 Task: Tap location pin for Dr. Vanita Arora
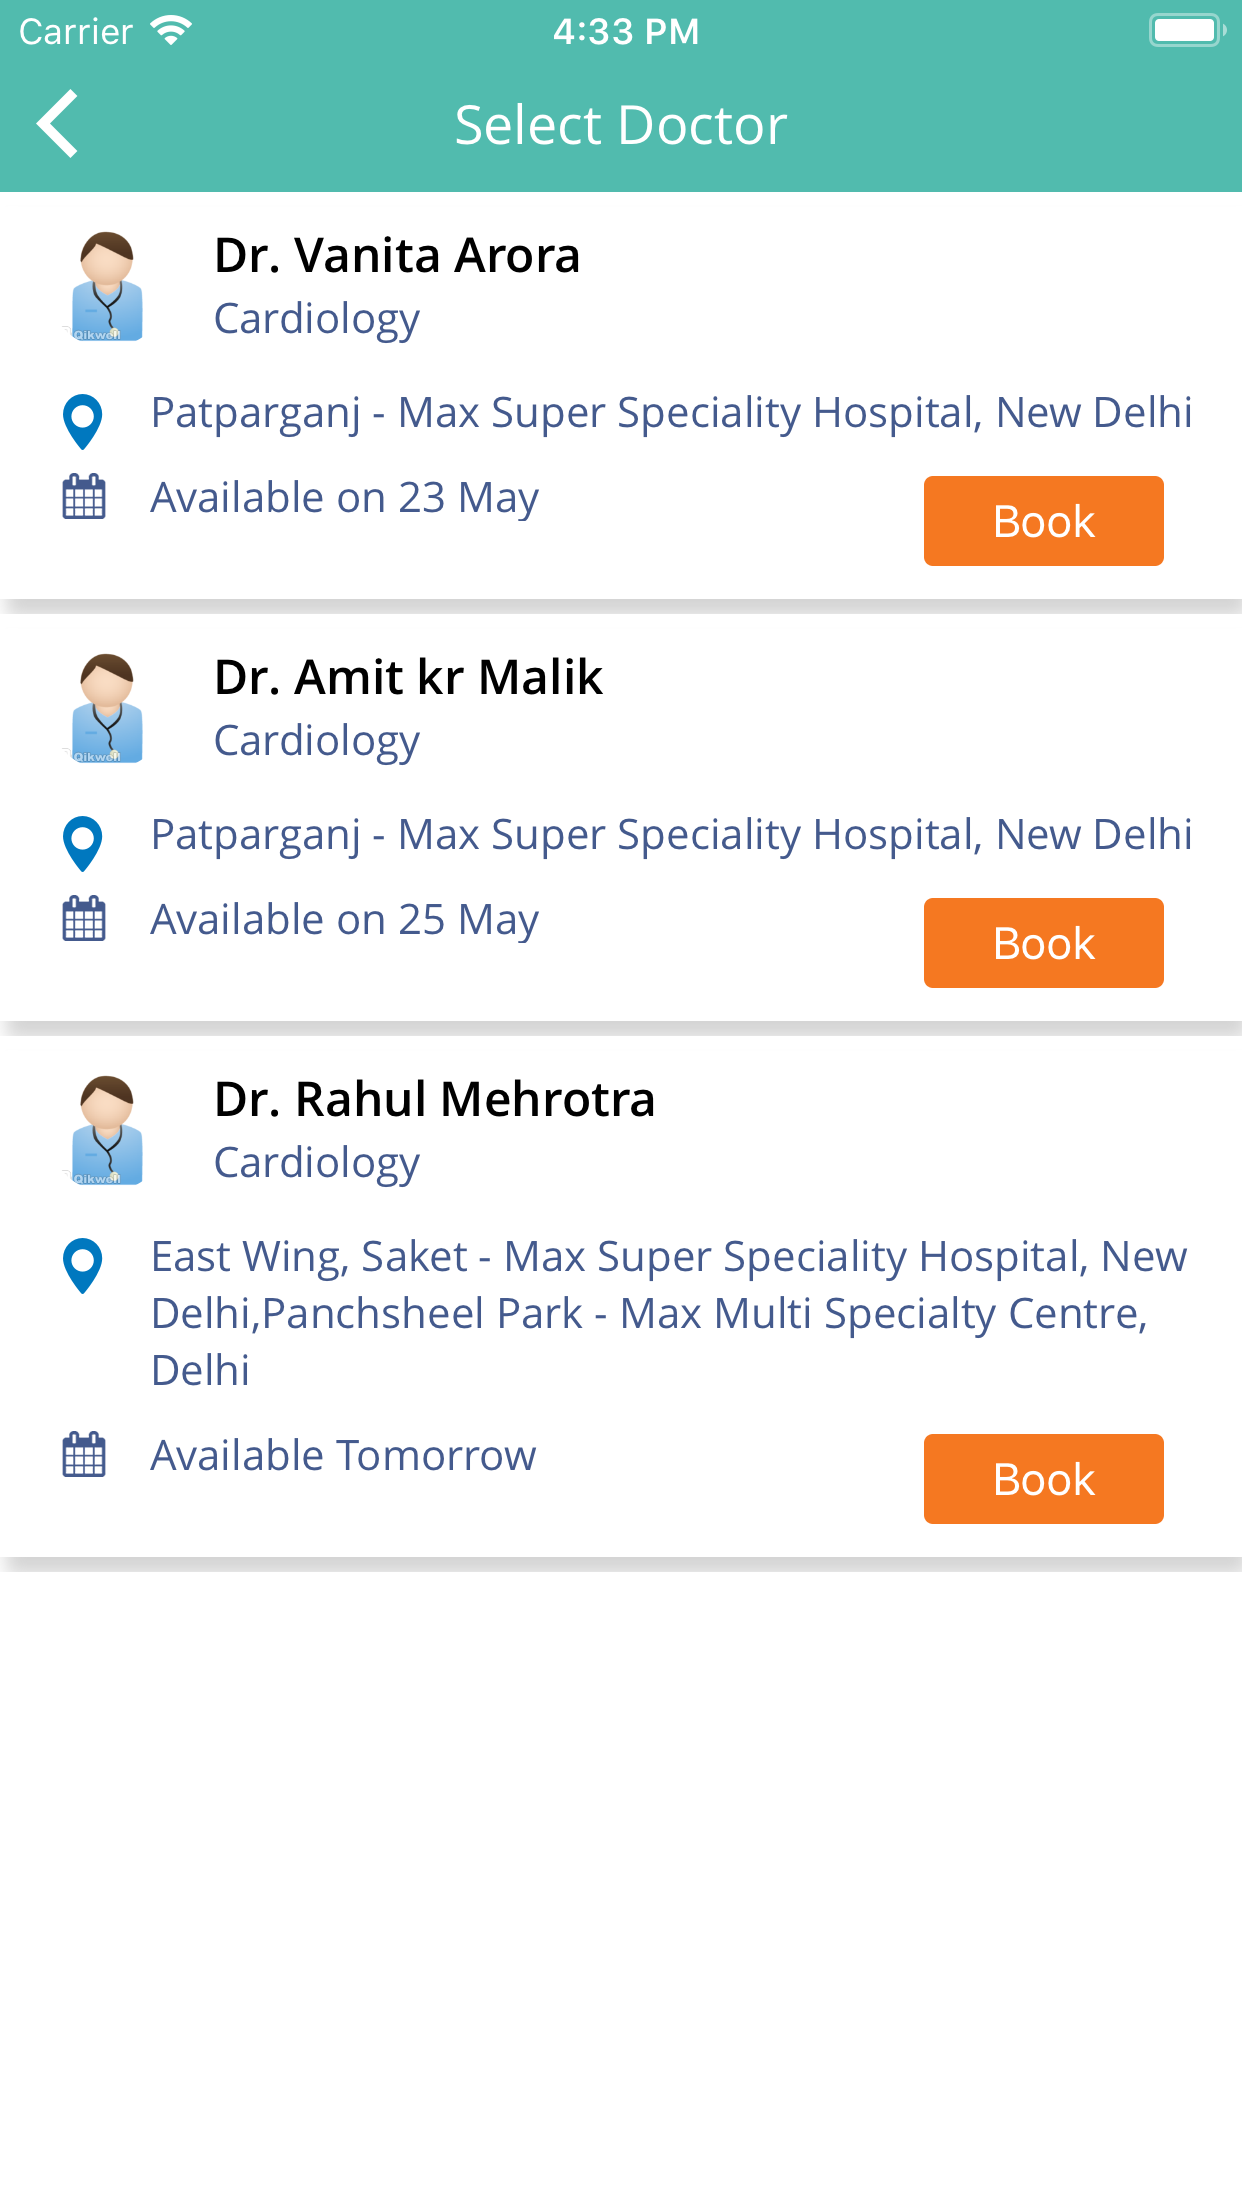tap(83, 421)
